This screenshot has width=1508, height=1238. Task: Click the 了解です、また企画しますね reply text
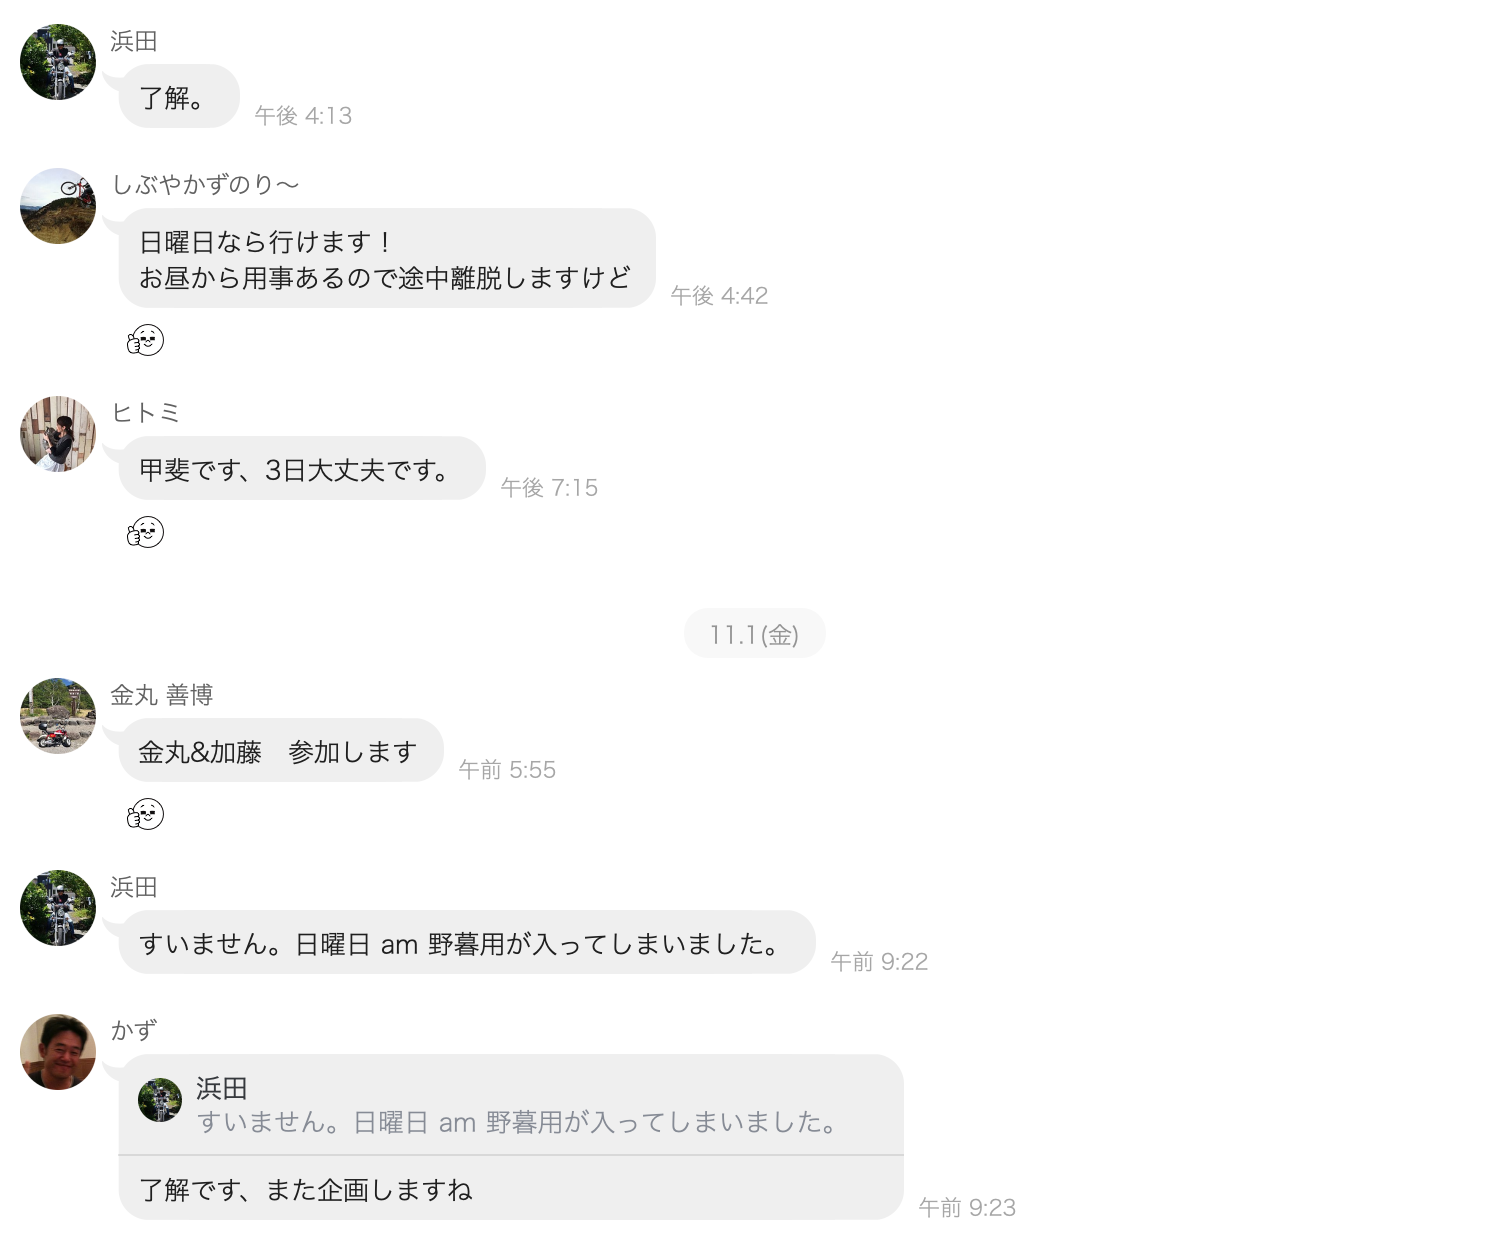click(x=306, y=1190)
